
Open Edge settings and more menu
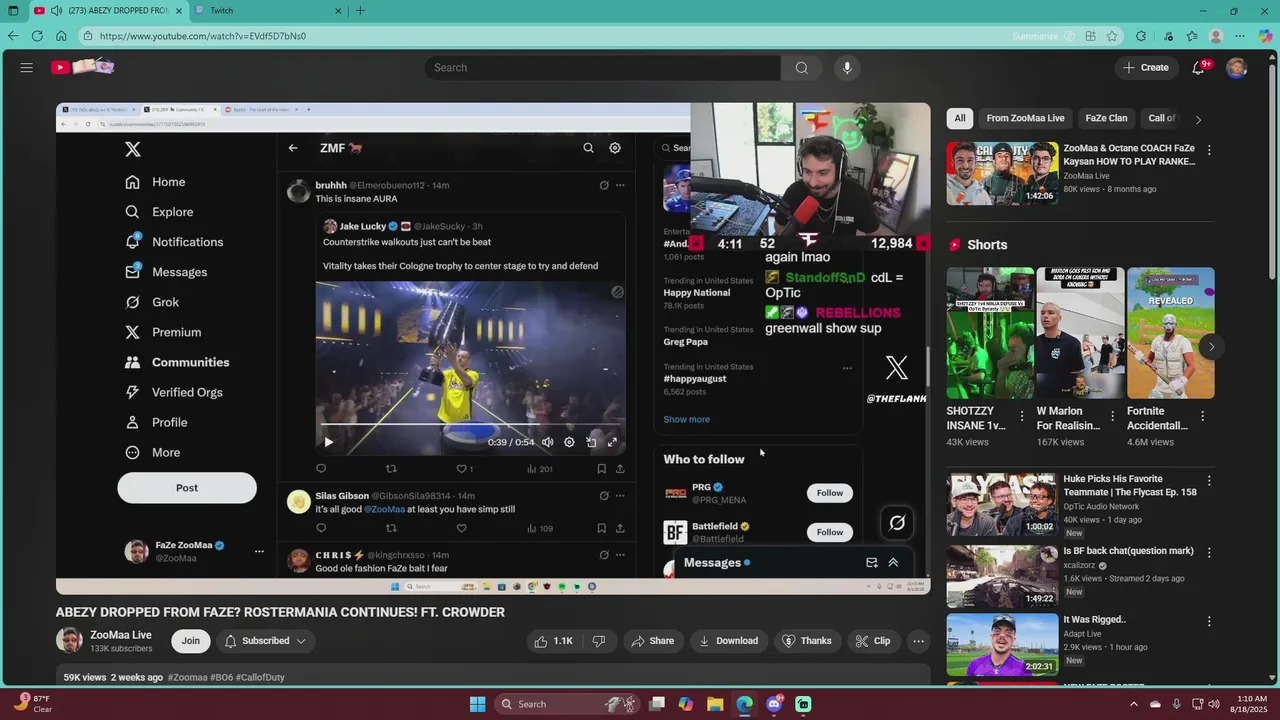[x=1240, y=36]
